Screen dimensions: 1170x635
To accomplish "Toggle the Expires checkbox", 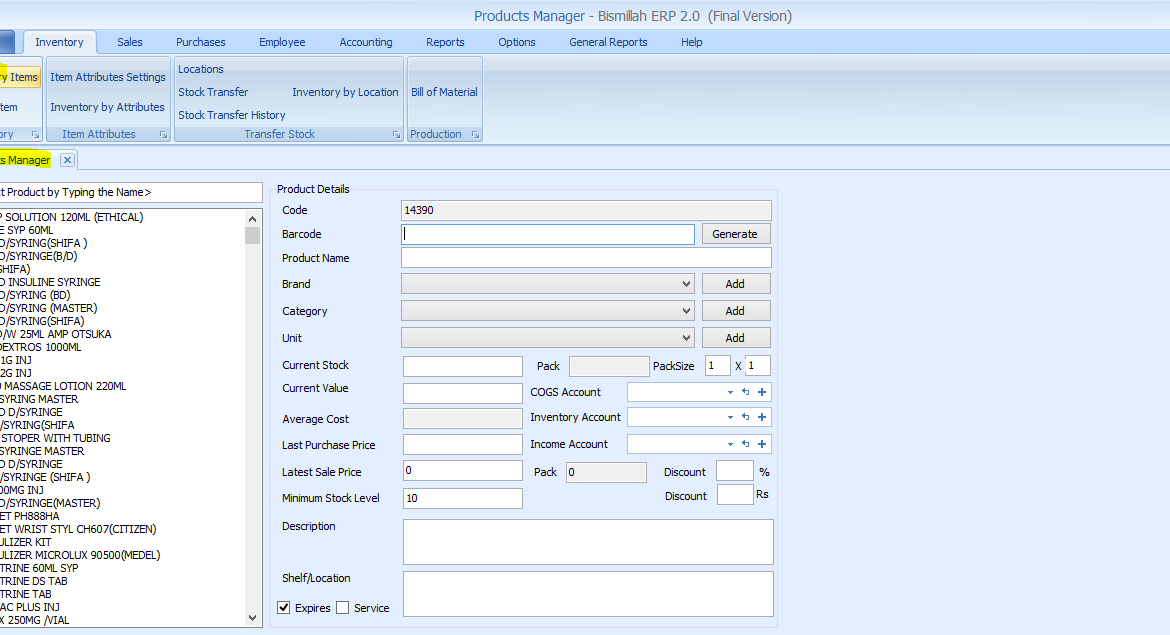I will (x=284, y=607).
